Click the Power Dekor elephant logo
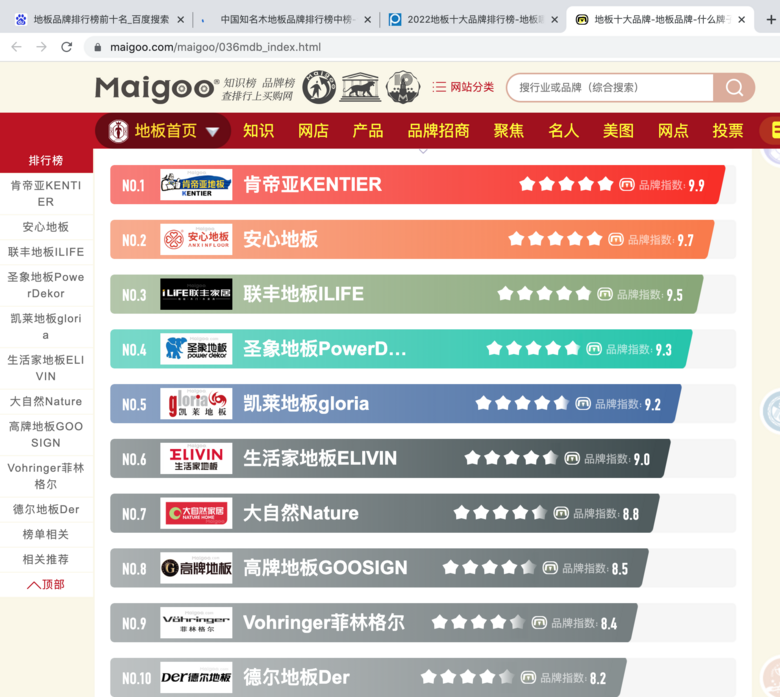This screenshot has height=697, width=780. click(196, 349)
